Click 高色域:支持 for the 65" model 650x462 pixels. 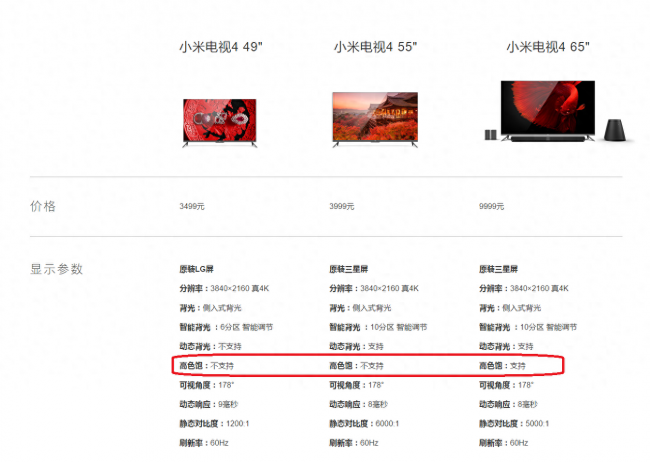[x=502, y=366]
